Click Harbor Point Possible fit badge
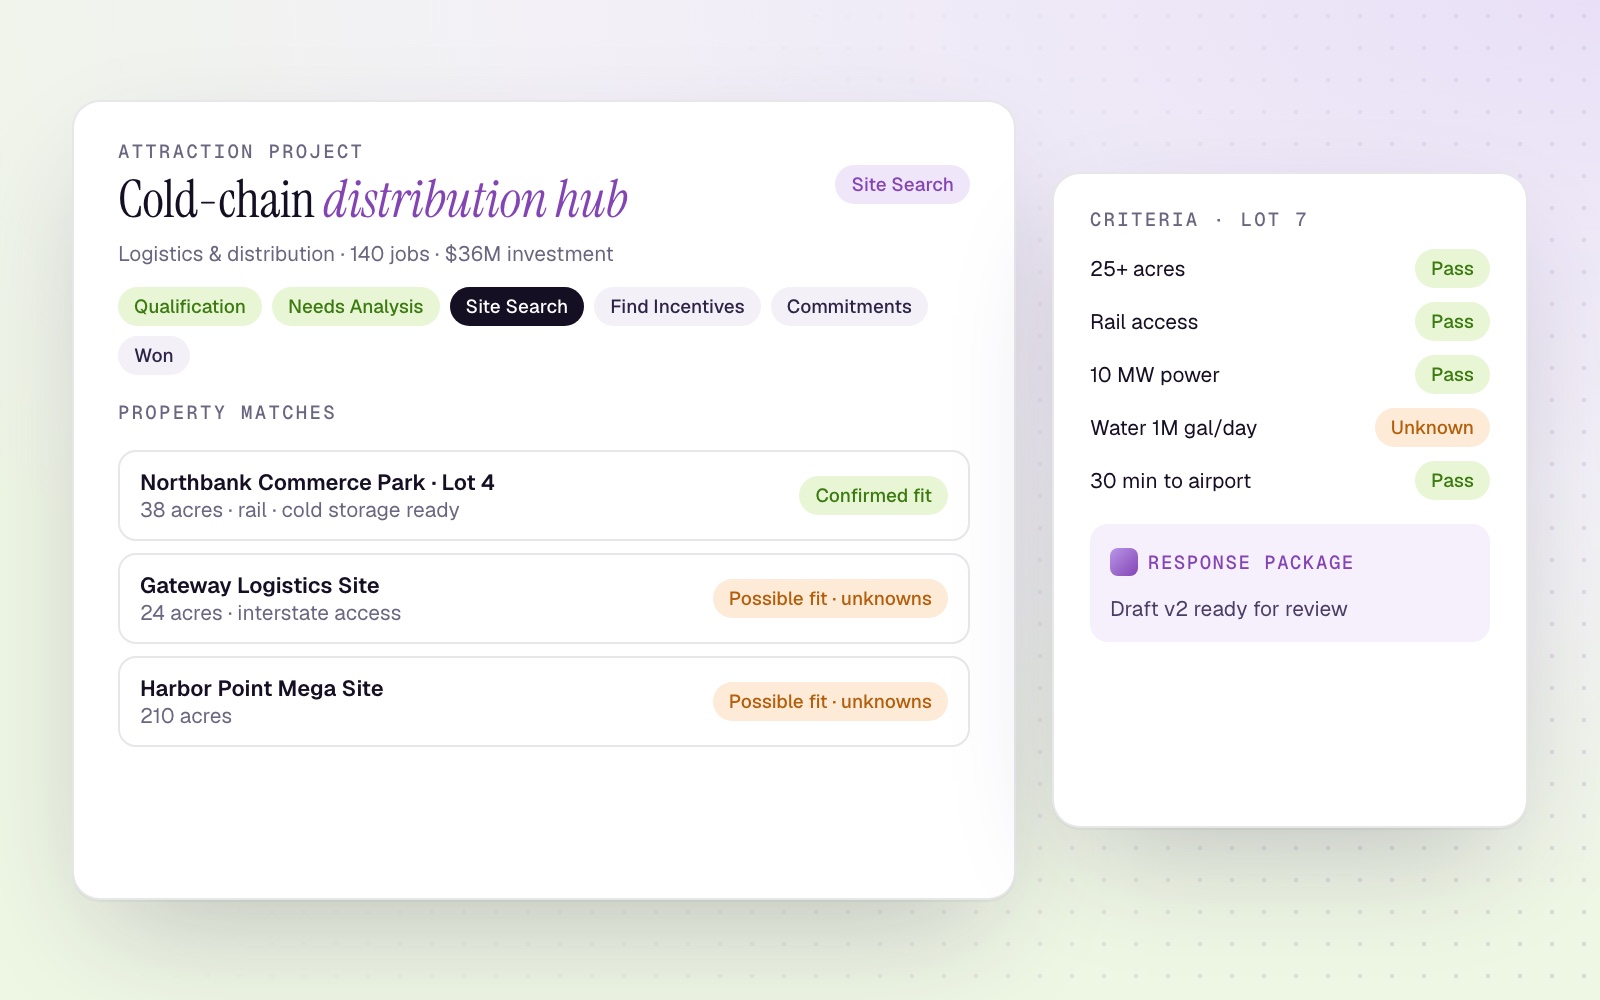The height and width of the screenshot is (1000, 1600). point(830,701)
